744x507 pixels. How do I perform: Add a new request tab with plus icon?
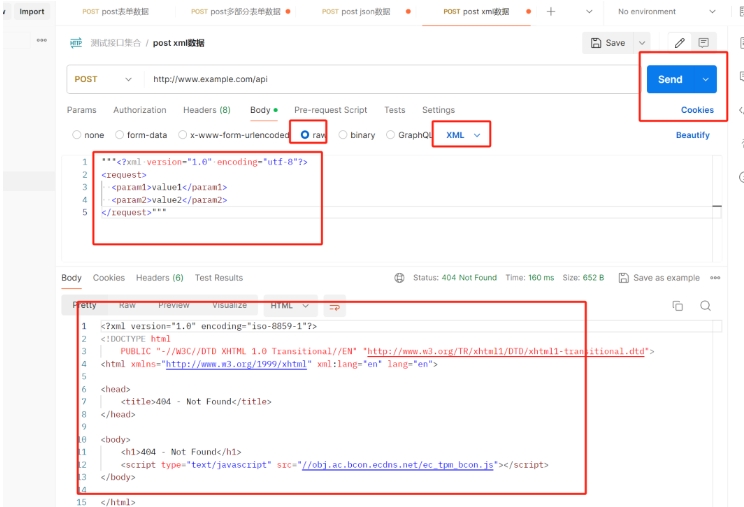pos(550,11)
